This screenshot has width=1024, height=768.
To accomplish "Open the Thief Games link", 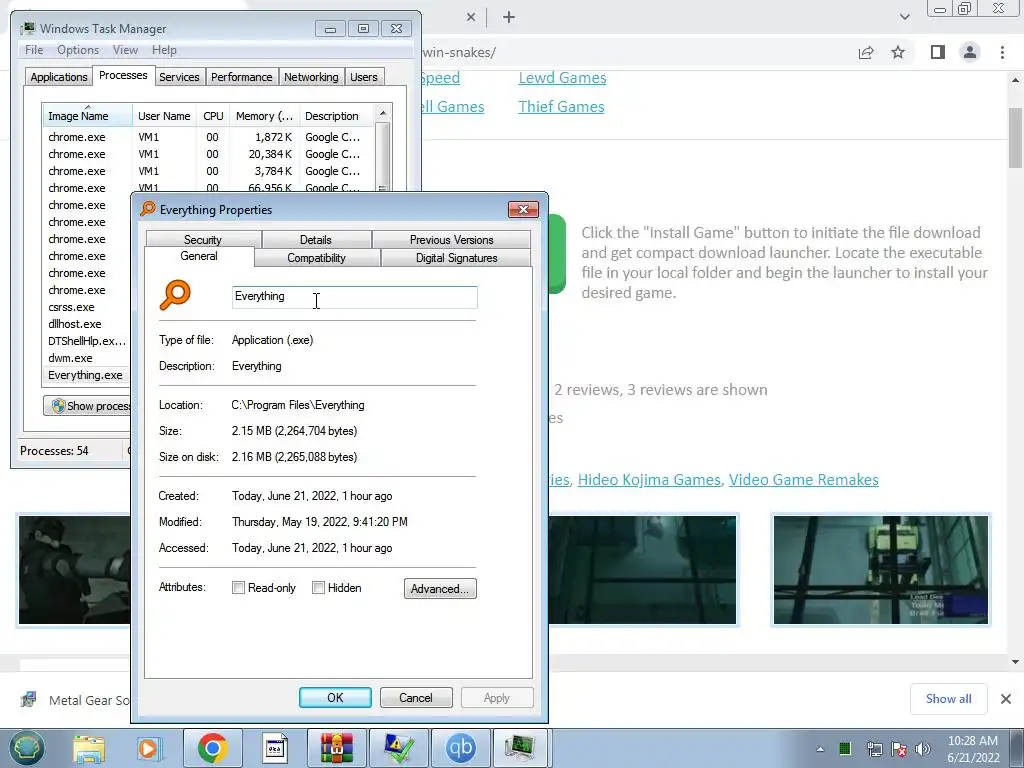I will click(561, 106).
